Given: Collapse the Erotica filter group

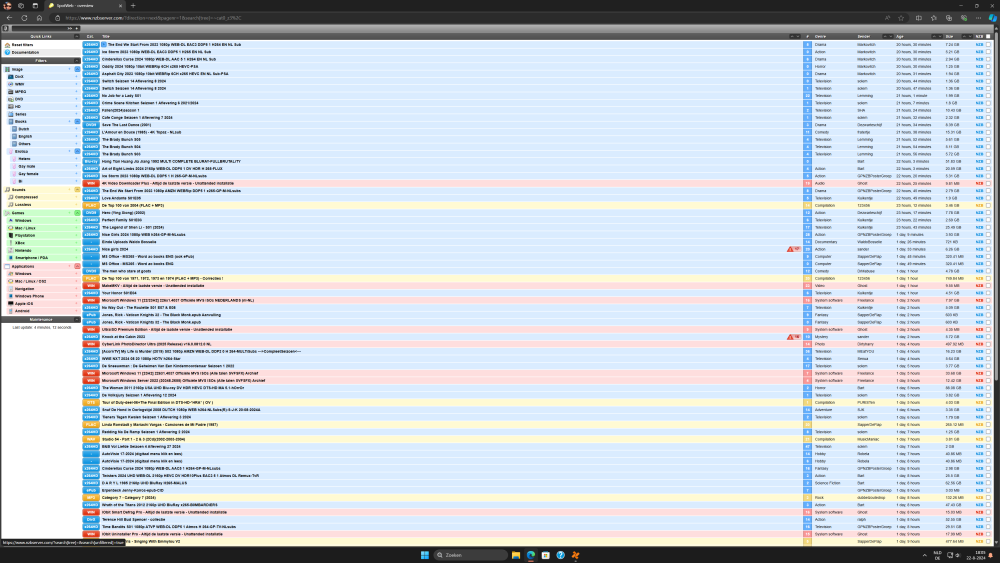Looking at the screenshot, I should click(x=77, y=151).
